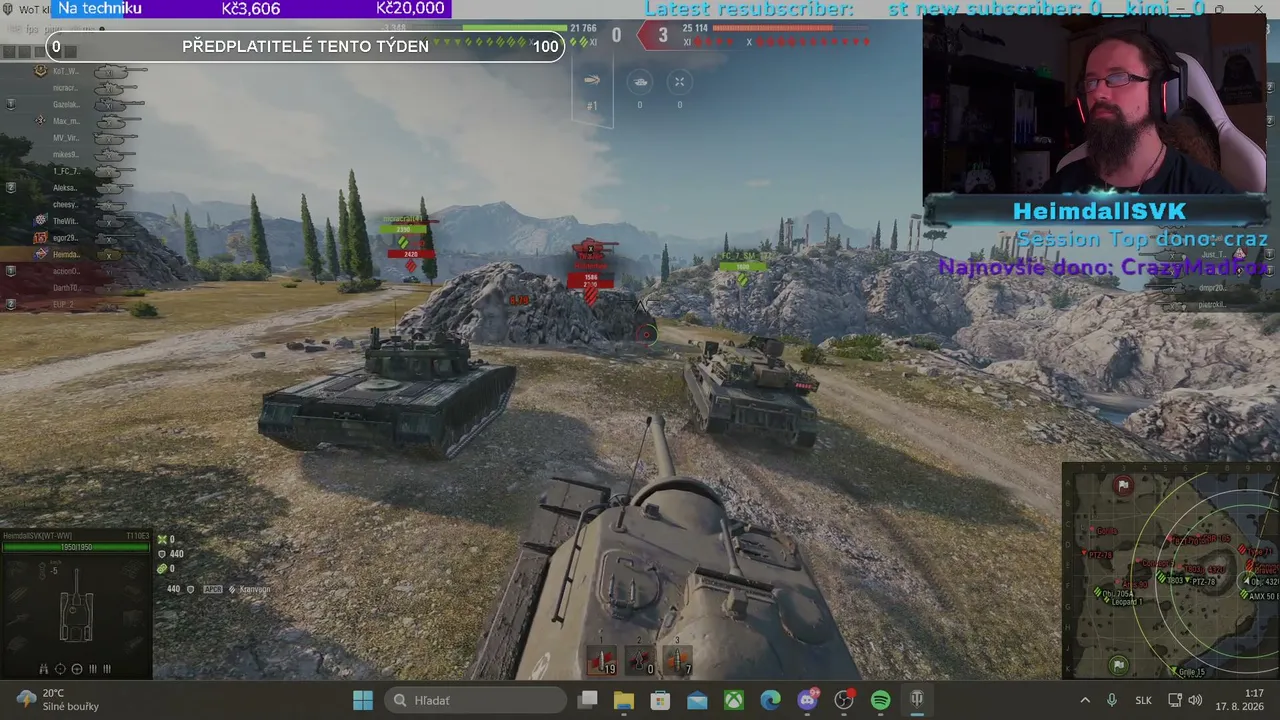Click the WoT client window title icon
Viewport: 1280px width, 720px height.
(8, 9)
